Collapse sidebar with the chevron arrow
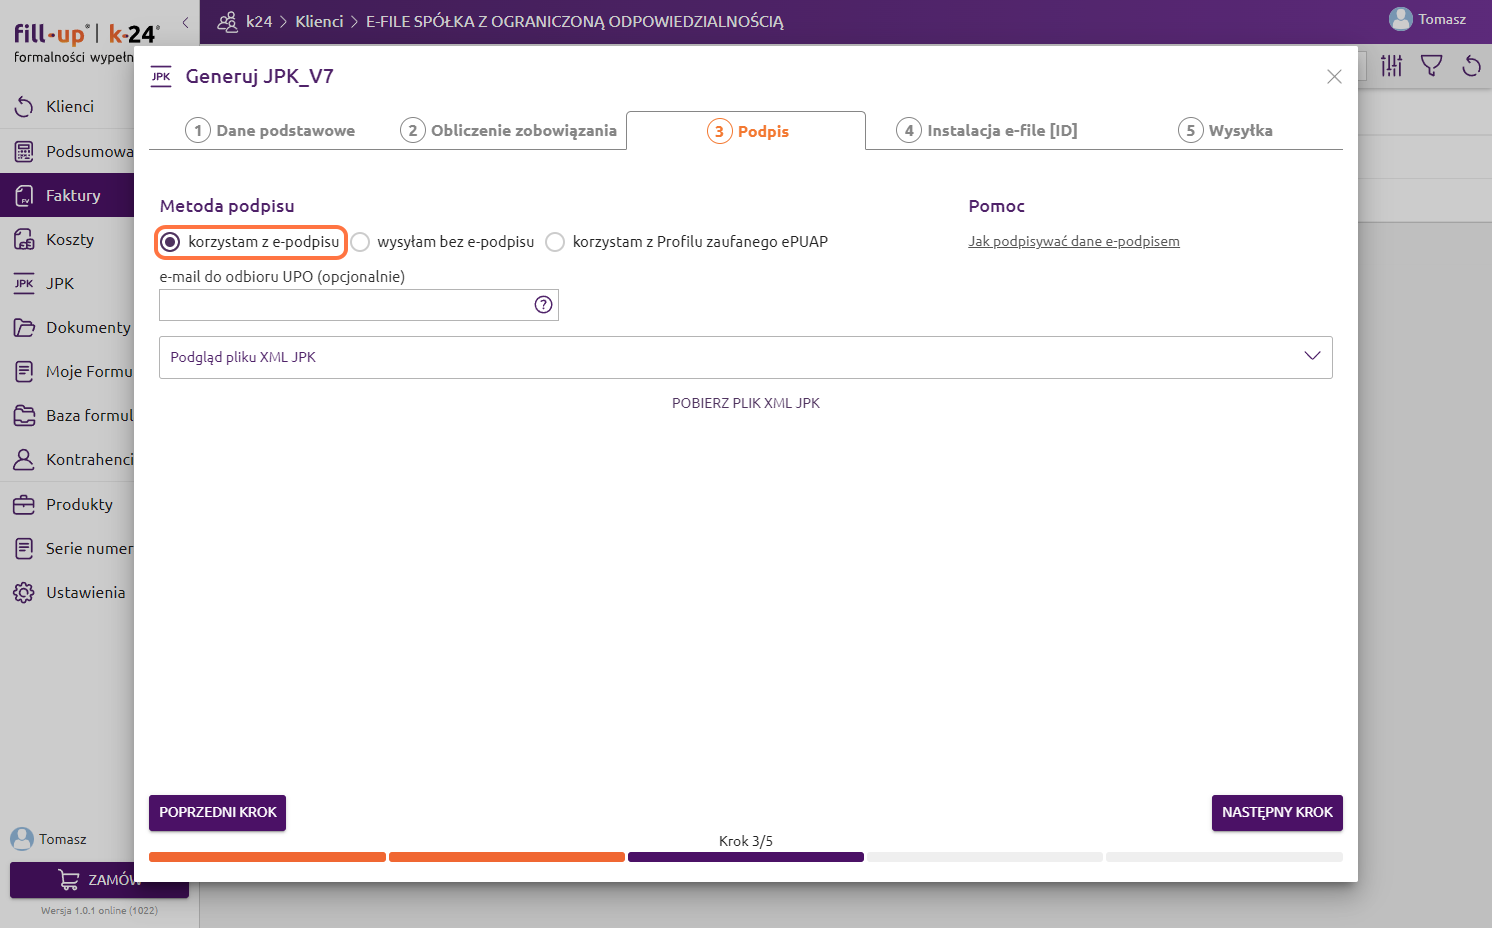The height and width of the screenshot is (928, 1492). (185, 22)
